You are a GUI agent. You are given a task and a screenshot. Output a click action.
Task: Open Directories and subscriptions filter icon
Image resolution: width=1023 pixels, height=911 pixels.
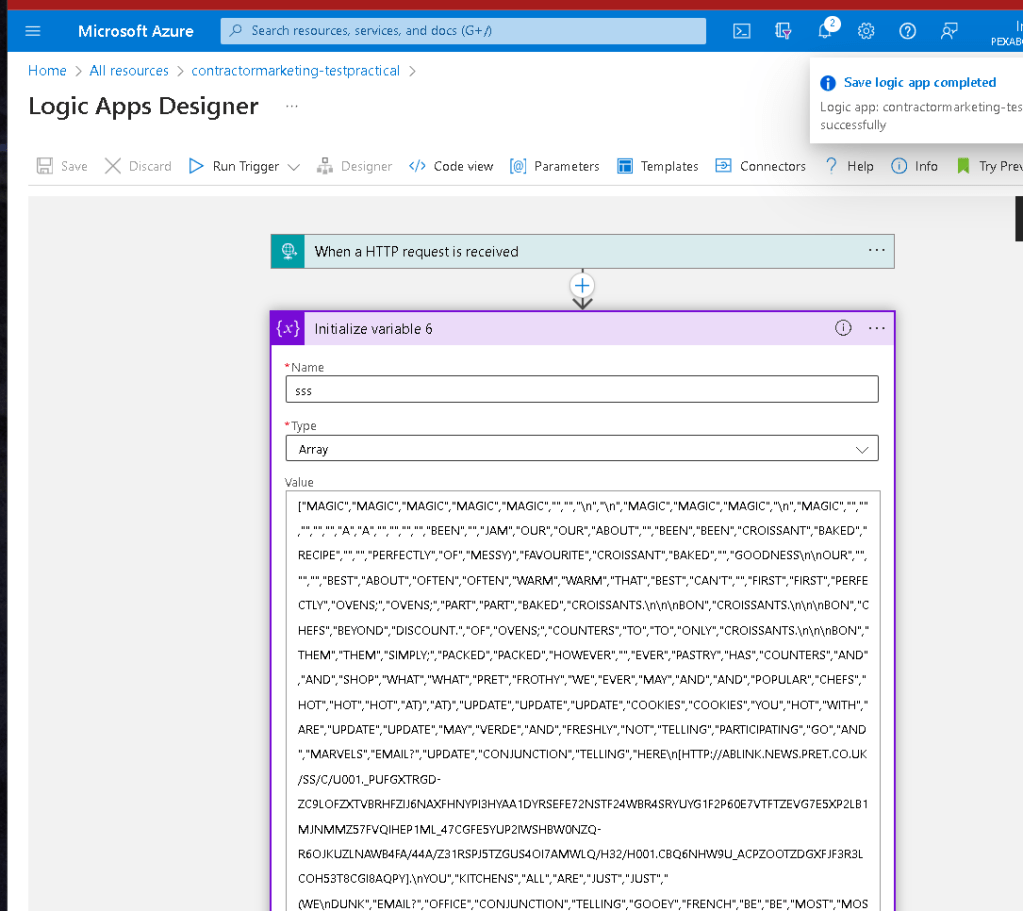tap(783, 31)
